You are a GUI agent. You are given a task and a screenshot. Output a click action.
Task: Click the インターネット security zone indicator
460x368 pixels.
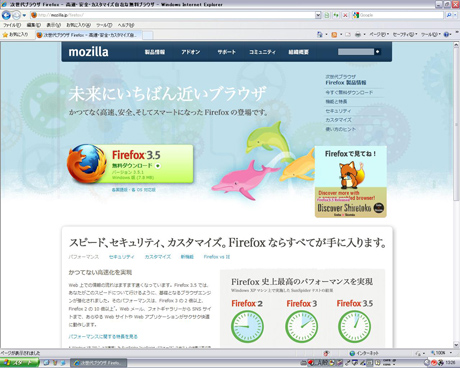pos(364,353)
